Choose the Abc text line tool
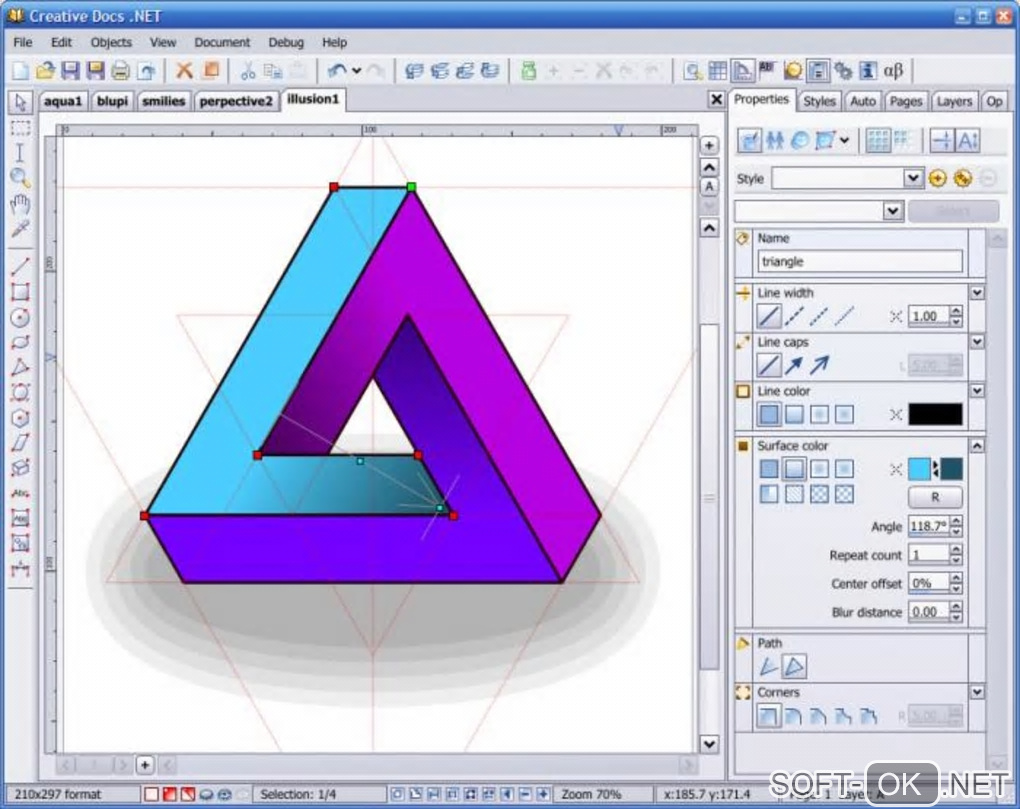This screenshot has height=809, width=1020. tap(20, 493)
